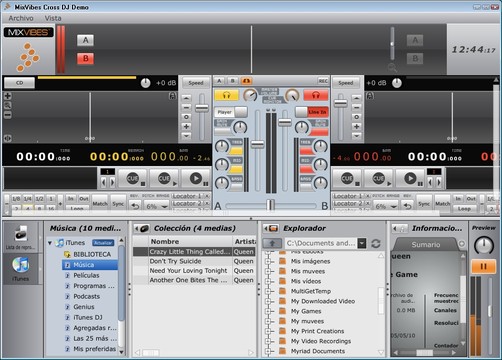
Task: Click yellow headphone cue icon
Action: click(x=226, y=95)
